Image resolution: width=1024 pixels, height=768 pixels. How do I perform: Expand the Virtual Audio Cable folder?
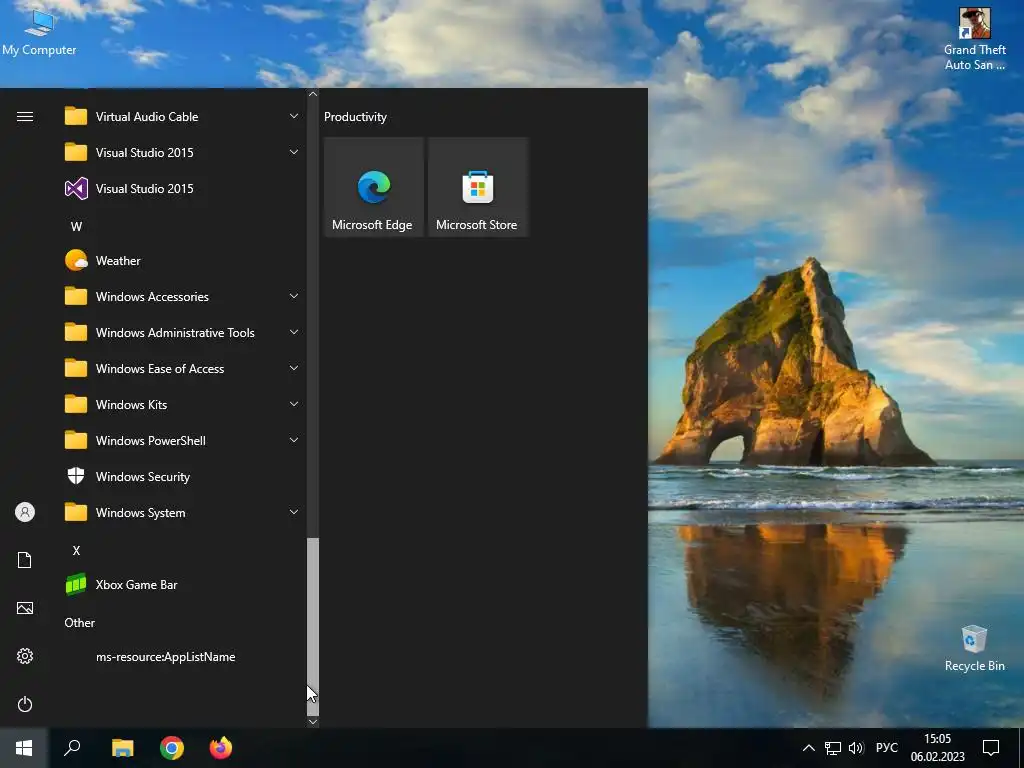coord(182,117)
